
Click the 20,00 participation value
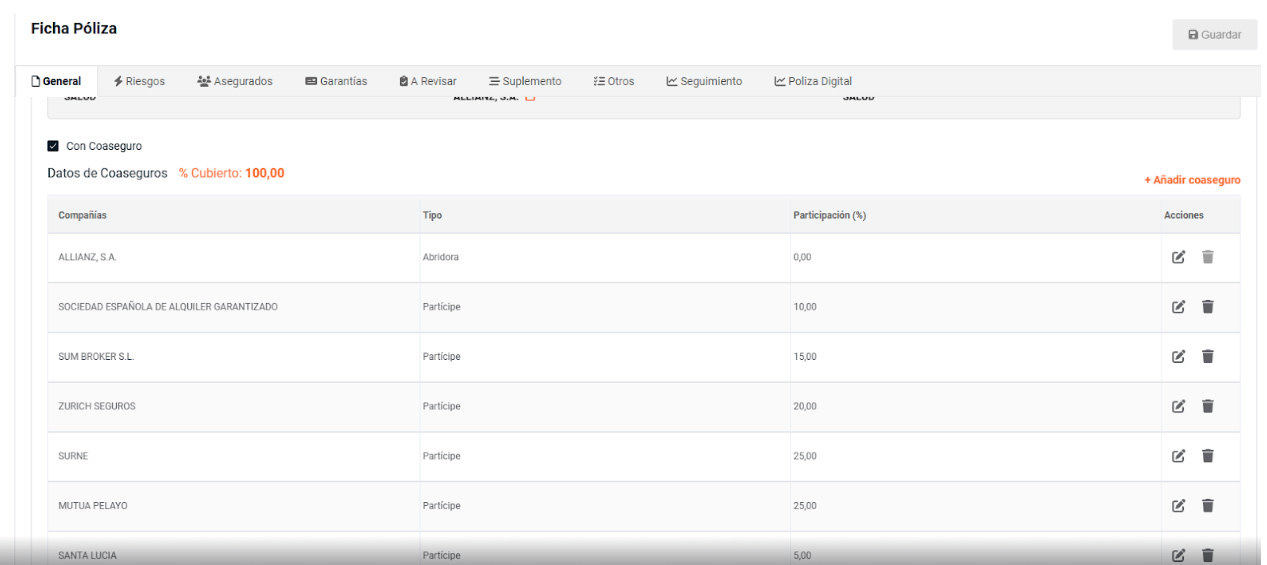pyautogui.click(x=805, y=406)
